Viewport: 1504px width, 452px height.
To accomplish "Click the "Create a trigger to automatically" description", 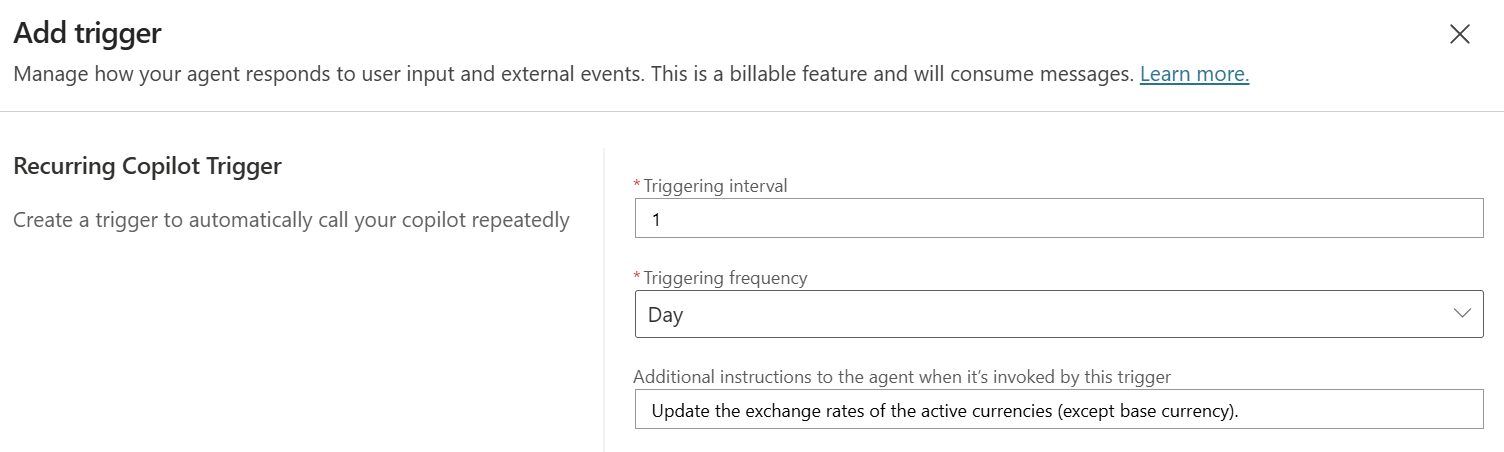I will click(x=291, y=220).
